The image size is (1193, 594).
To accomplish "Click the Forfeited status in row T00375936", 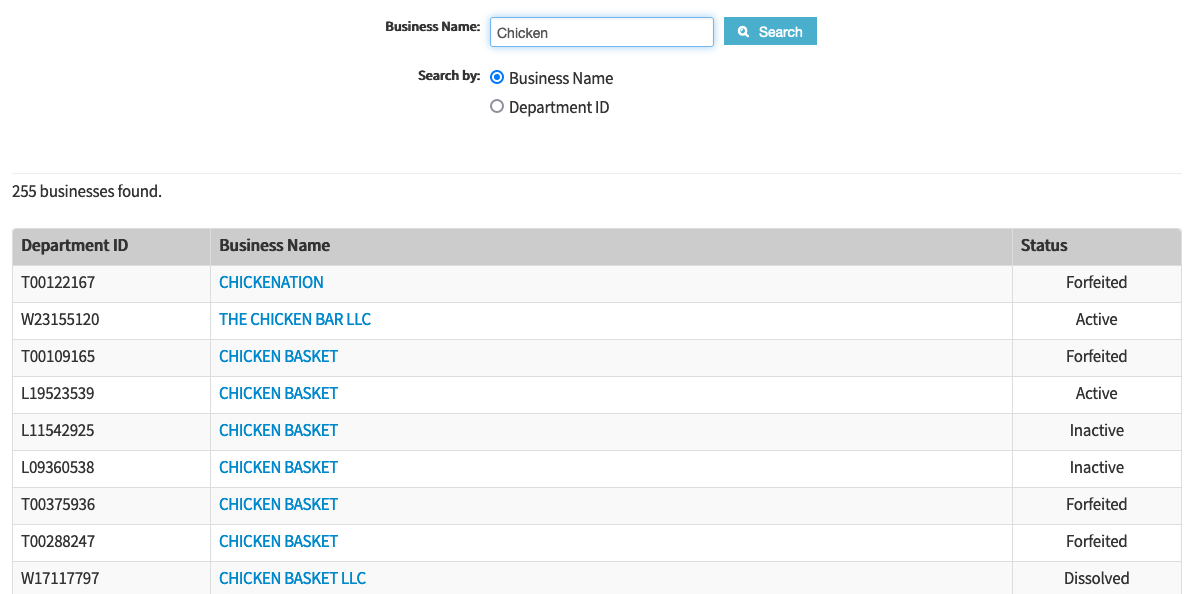I will 1096,504.
